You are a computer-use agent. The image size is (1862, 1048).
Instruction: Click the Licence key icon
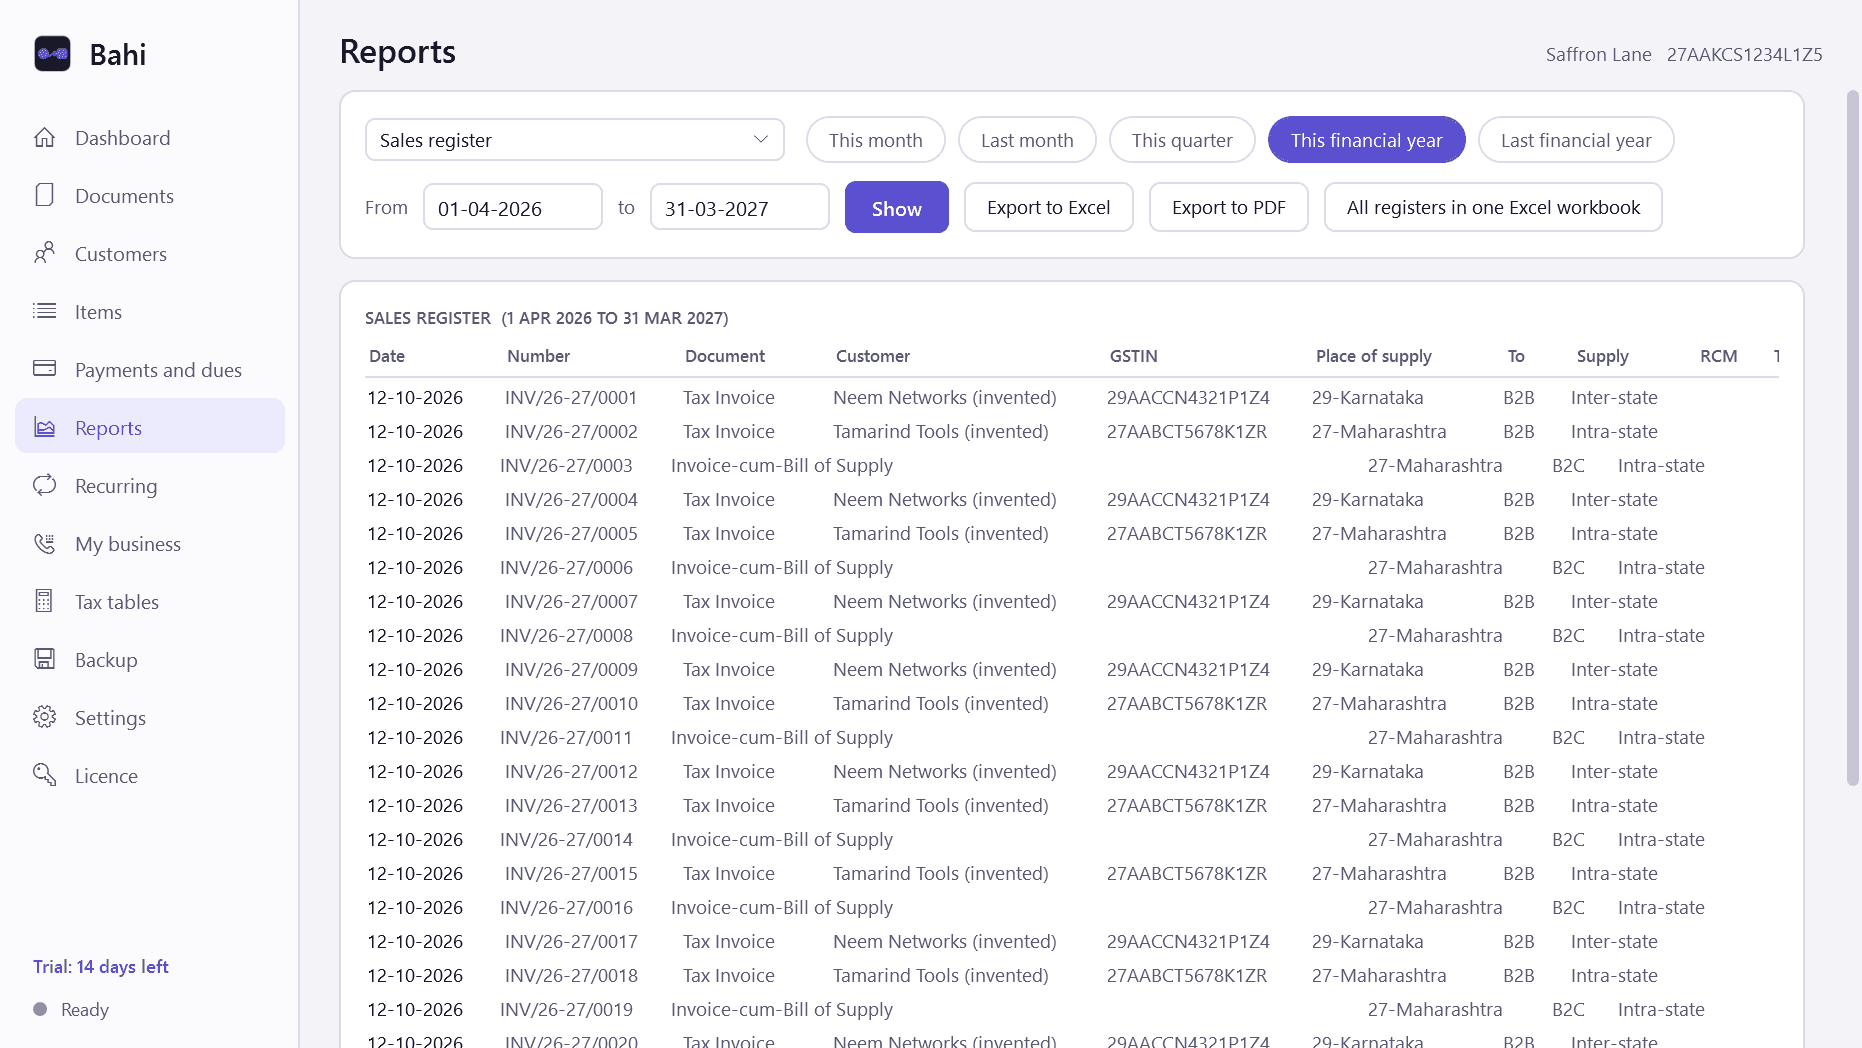tap(44, 775)
